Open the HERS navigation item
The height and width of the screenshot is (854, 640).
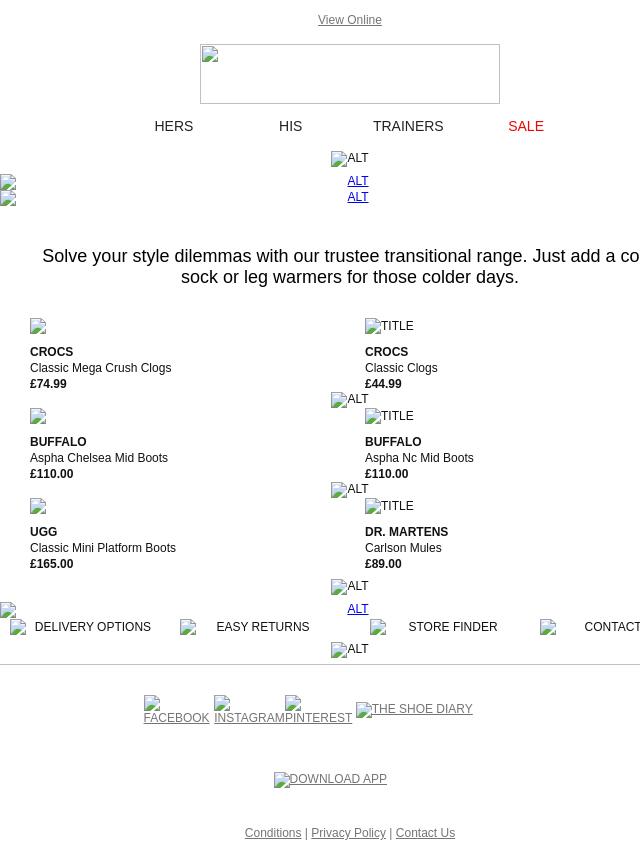174,126
